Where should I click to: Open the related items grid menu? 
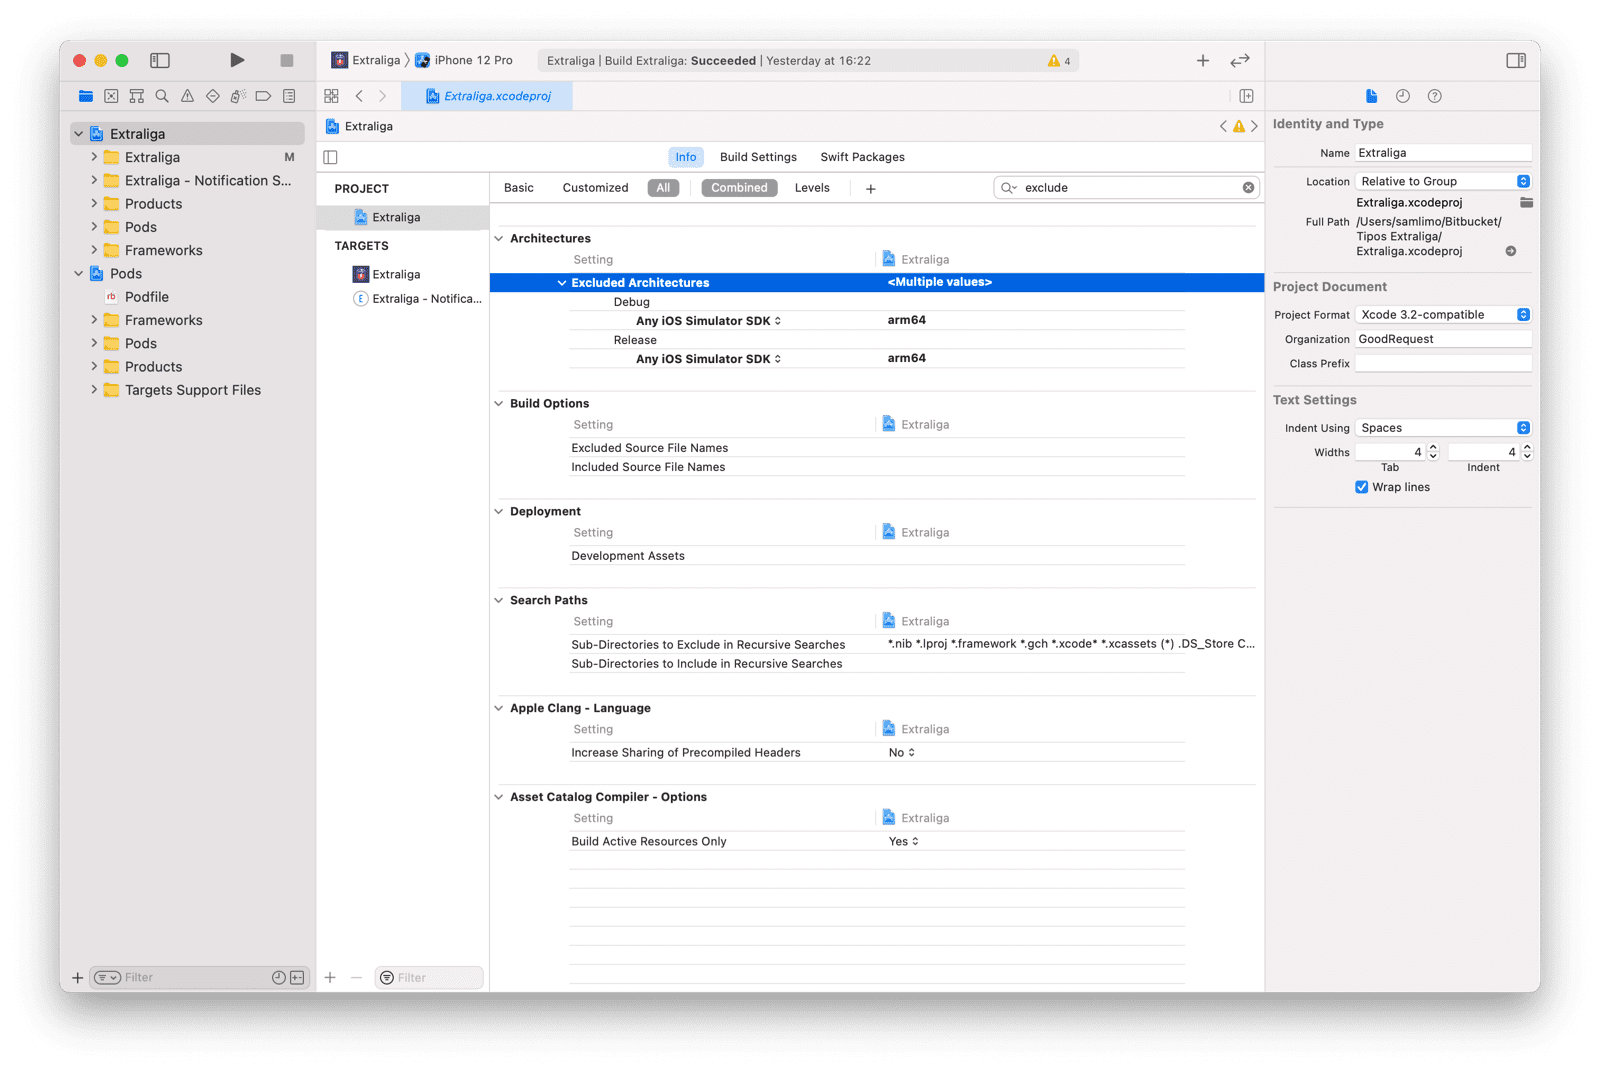331,96
